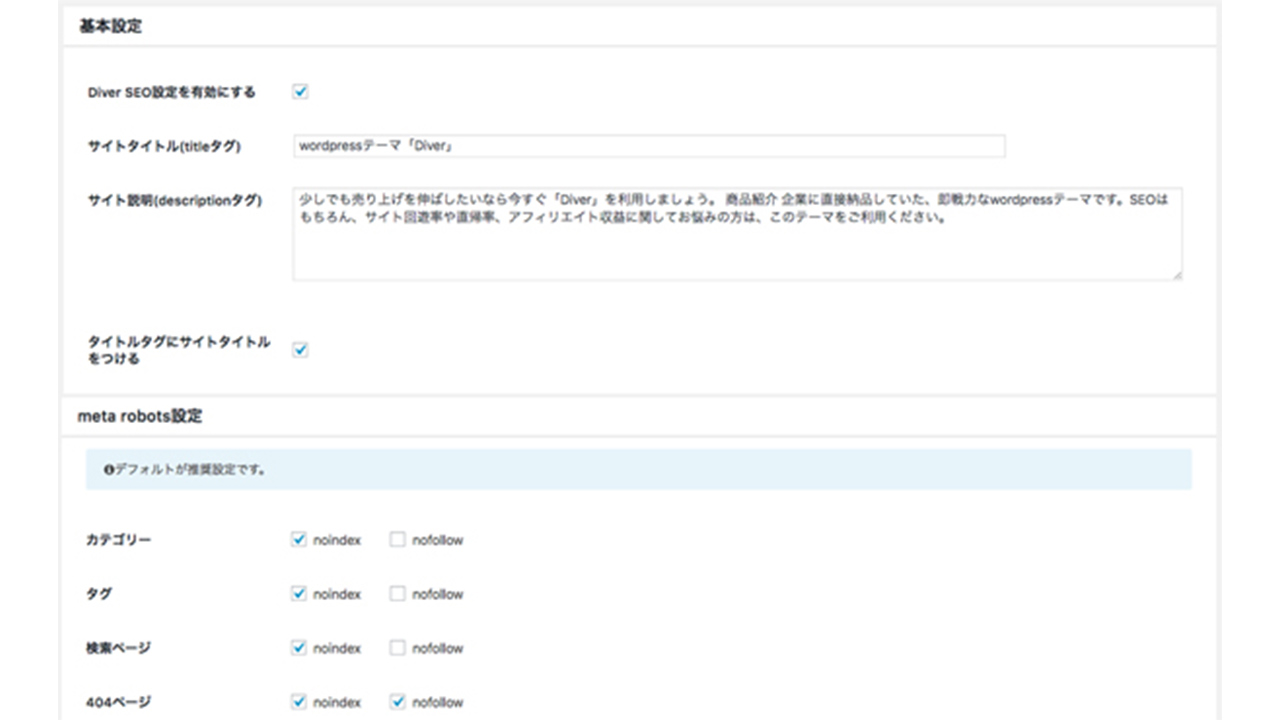This screenshot has height=720, width=1280.
Task: Uncheck noindex for 検索ページ
Action: click(x=298, y=648)
